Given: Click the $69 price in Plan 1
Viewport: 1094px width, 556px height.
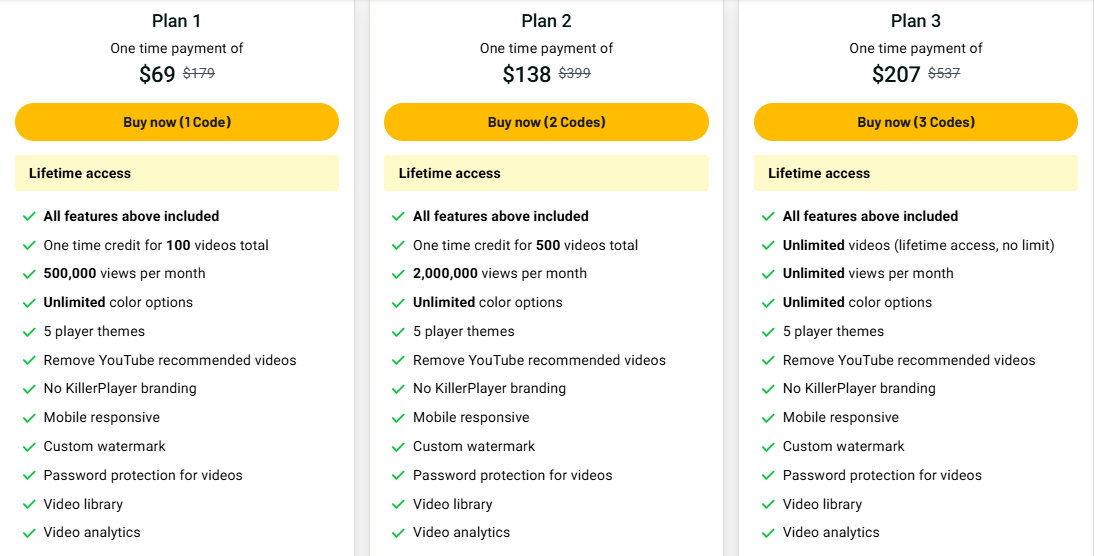Looking at the screenshot, I should coord(157,74).
